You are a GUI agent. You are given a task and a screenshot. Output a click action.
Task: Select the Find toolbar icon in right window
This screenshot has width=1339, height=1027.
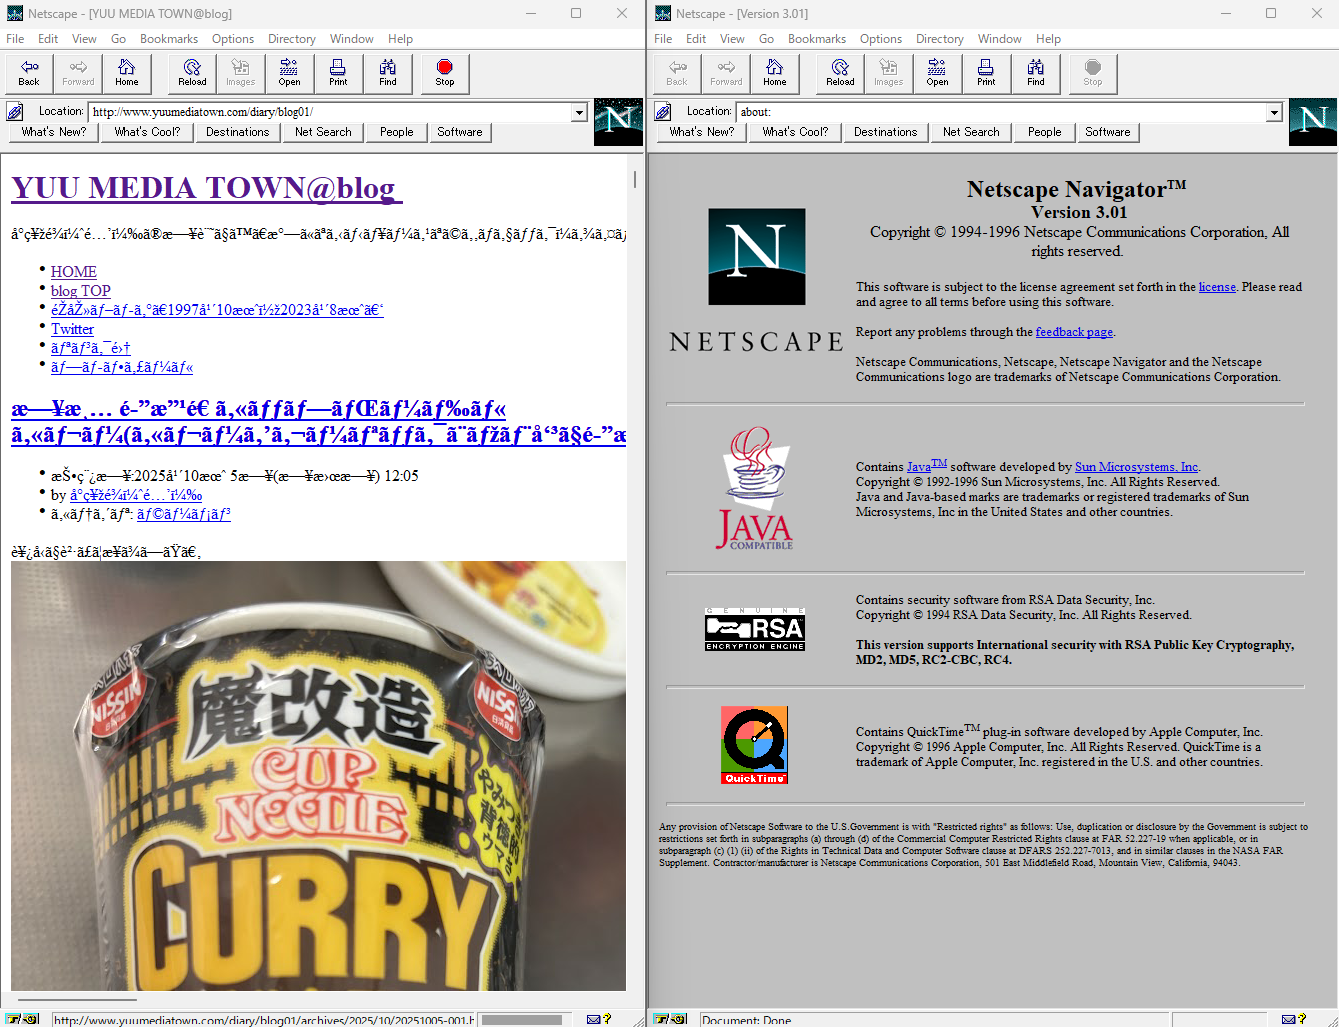pos(1036,72)
